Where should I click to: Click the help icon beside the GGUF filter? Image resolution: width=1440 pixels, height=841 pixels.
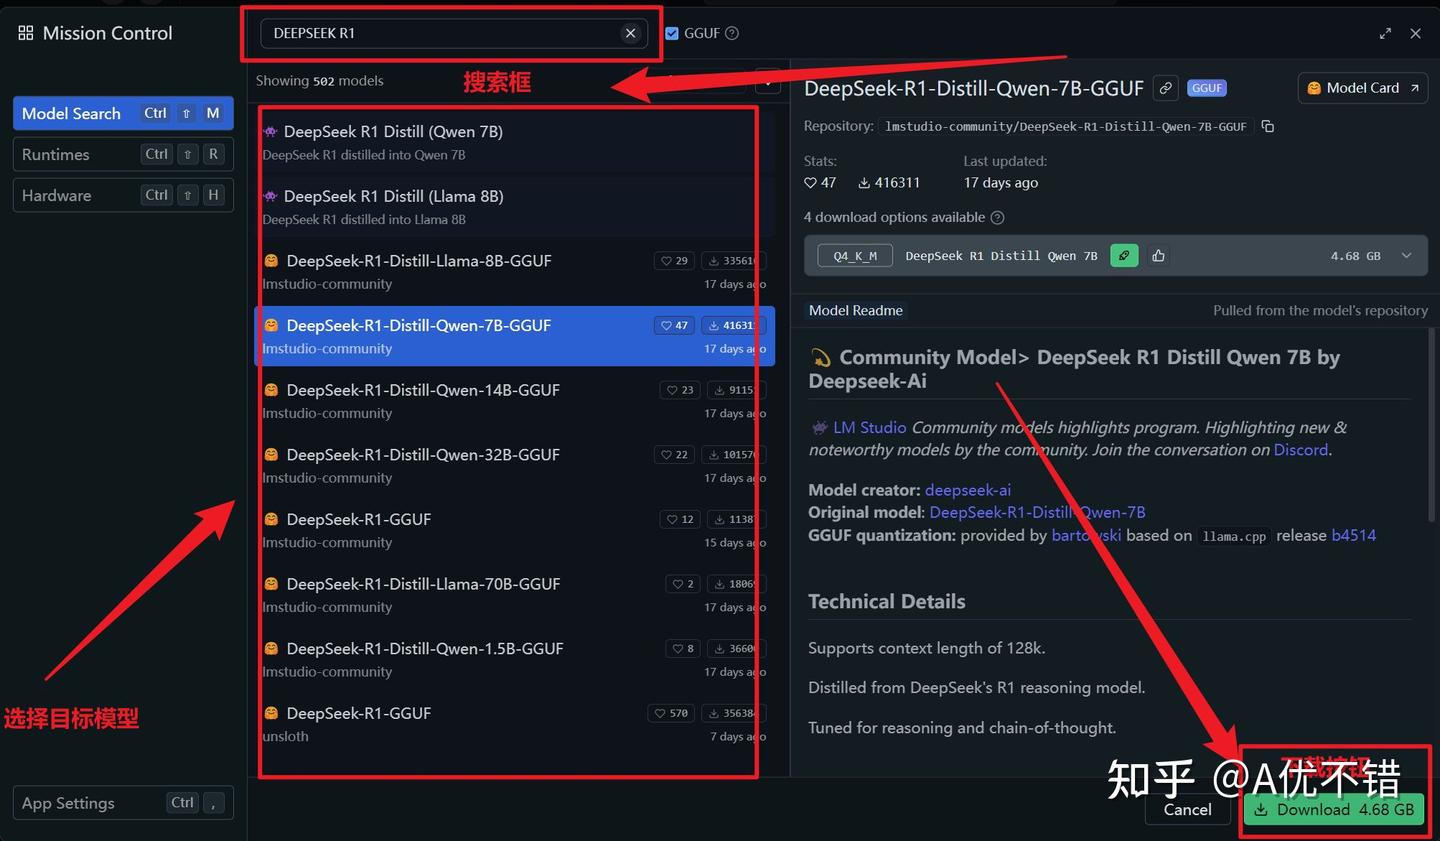731,33
